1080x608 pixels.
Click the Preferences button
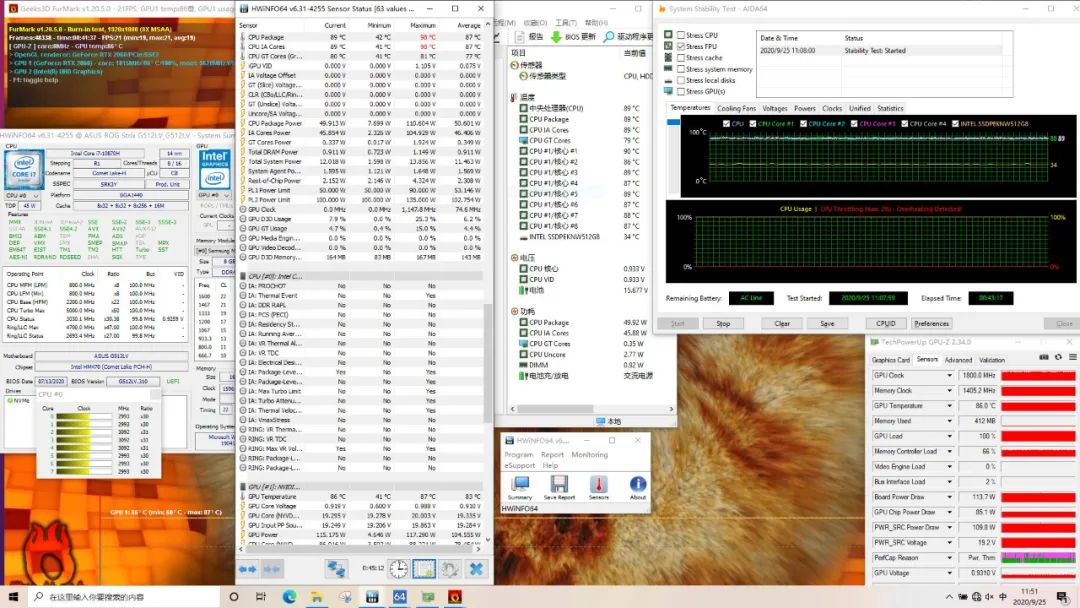coord(931,323)
